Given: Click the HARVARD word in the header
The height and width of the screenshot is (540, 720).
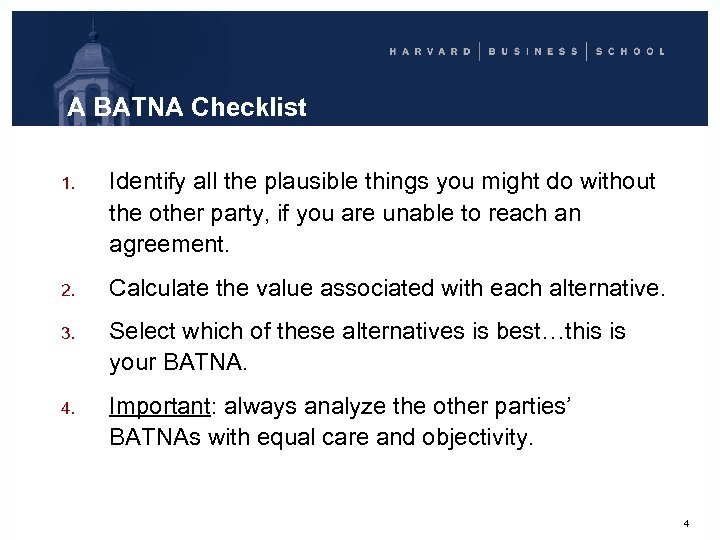Looking at the screenshot, I should (430, 51).
